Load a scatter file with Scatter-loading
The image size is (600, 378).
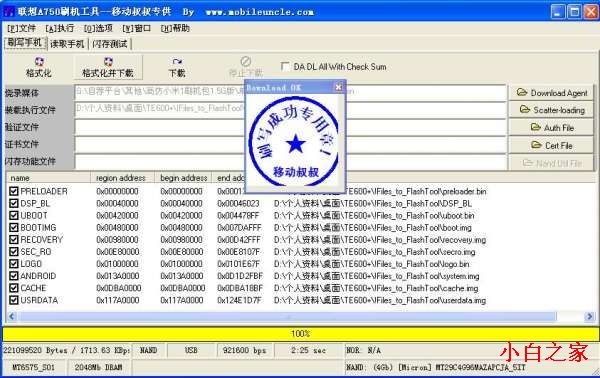pyautogui.click(x=551, y=110)
